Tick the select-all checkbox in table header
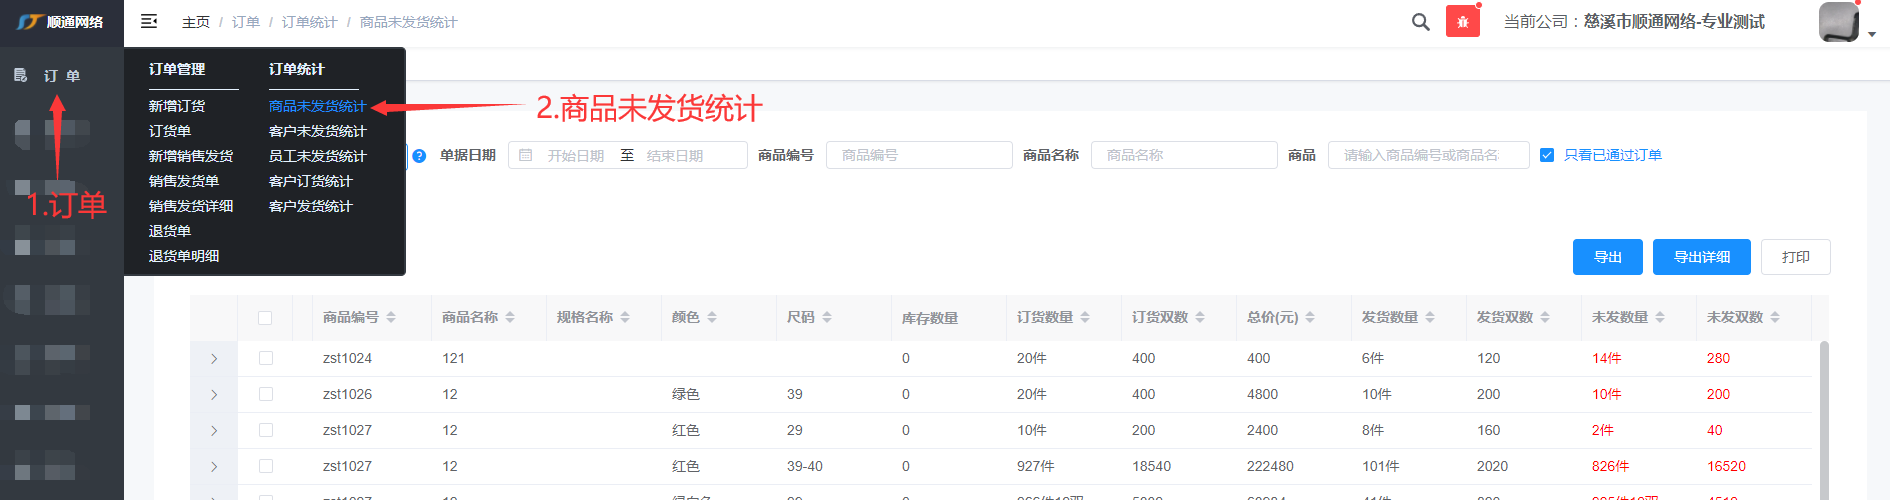The width and height of the screenshot is (1890, 500). (x=265, y=318)
